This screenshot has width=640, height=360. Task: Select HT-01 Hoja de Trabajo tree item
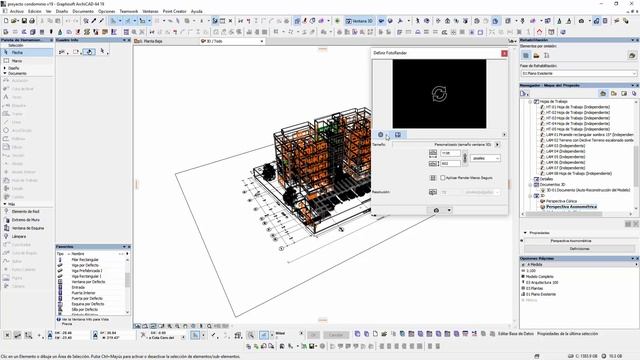tap(578, 107)
